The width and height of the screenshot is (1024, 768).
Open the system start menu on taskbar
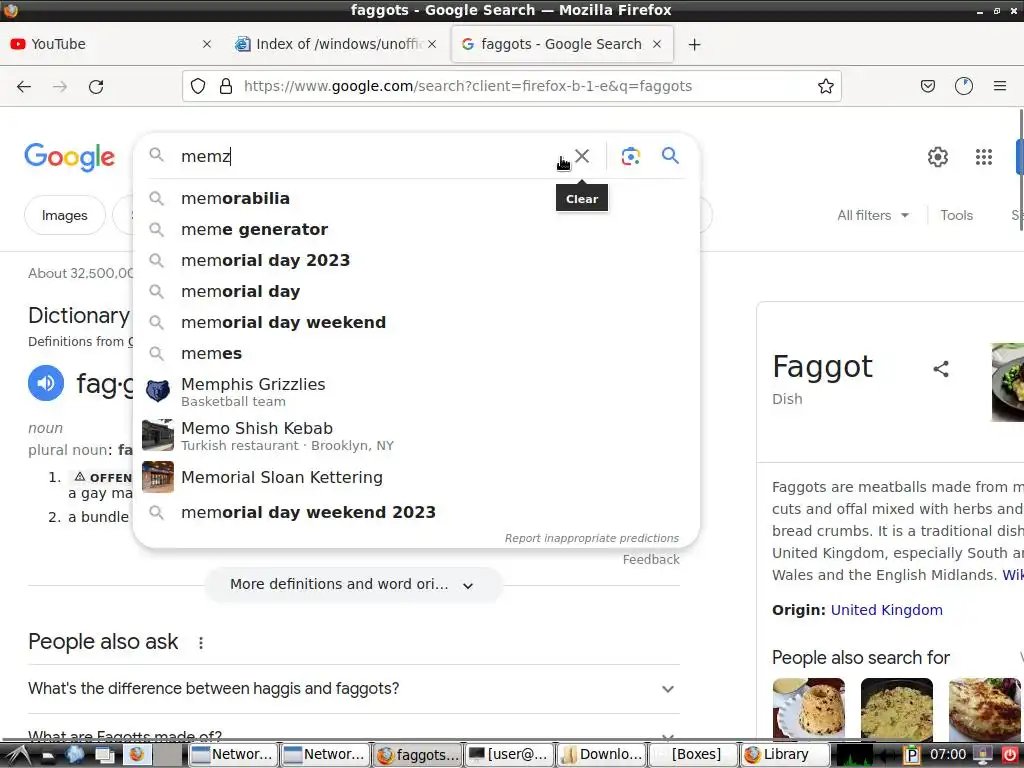(18, 755)
